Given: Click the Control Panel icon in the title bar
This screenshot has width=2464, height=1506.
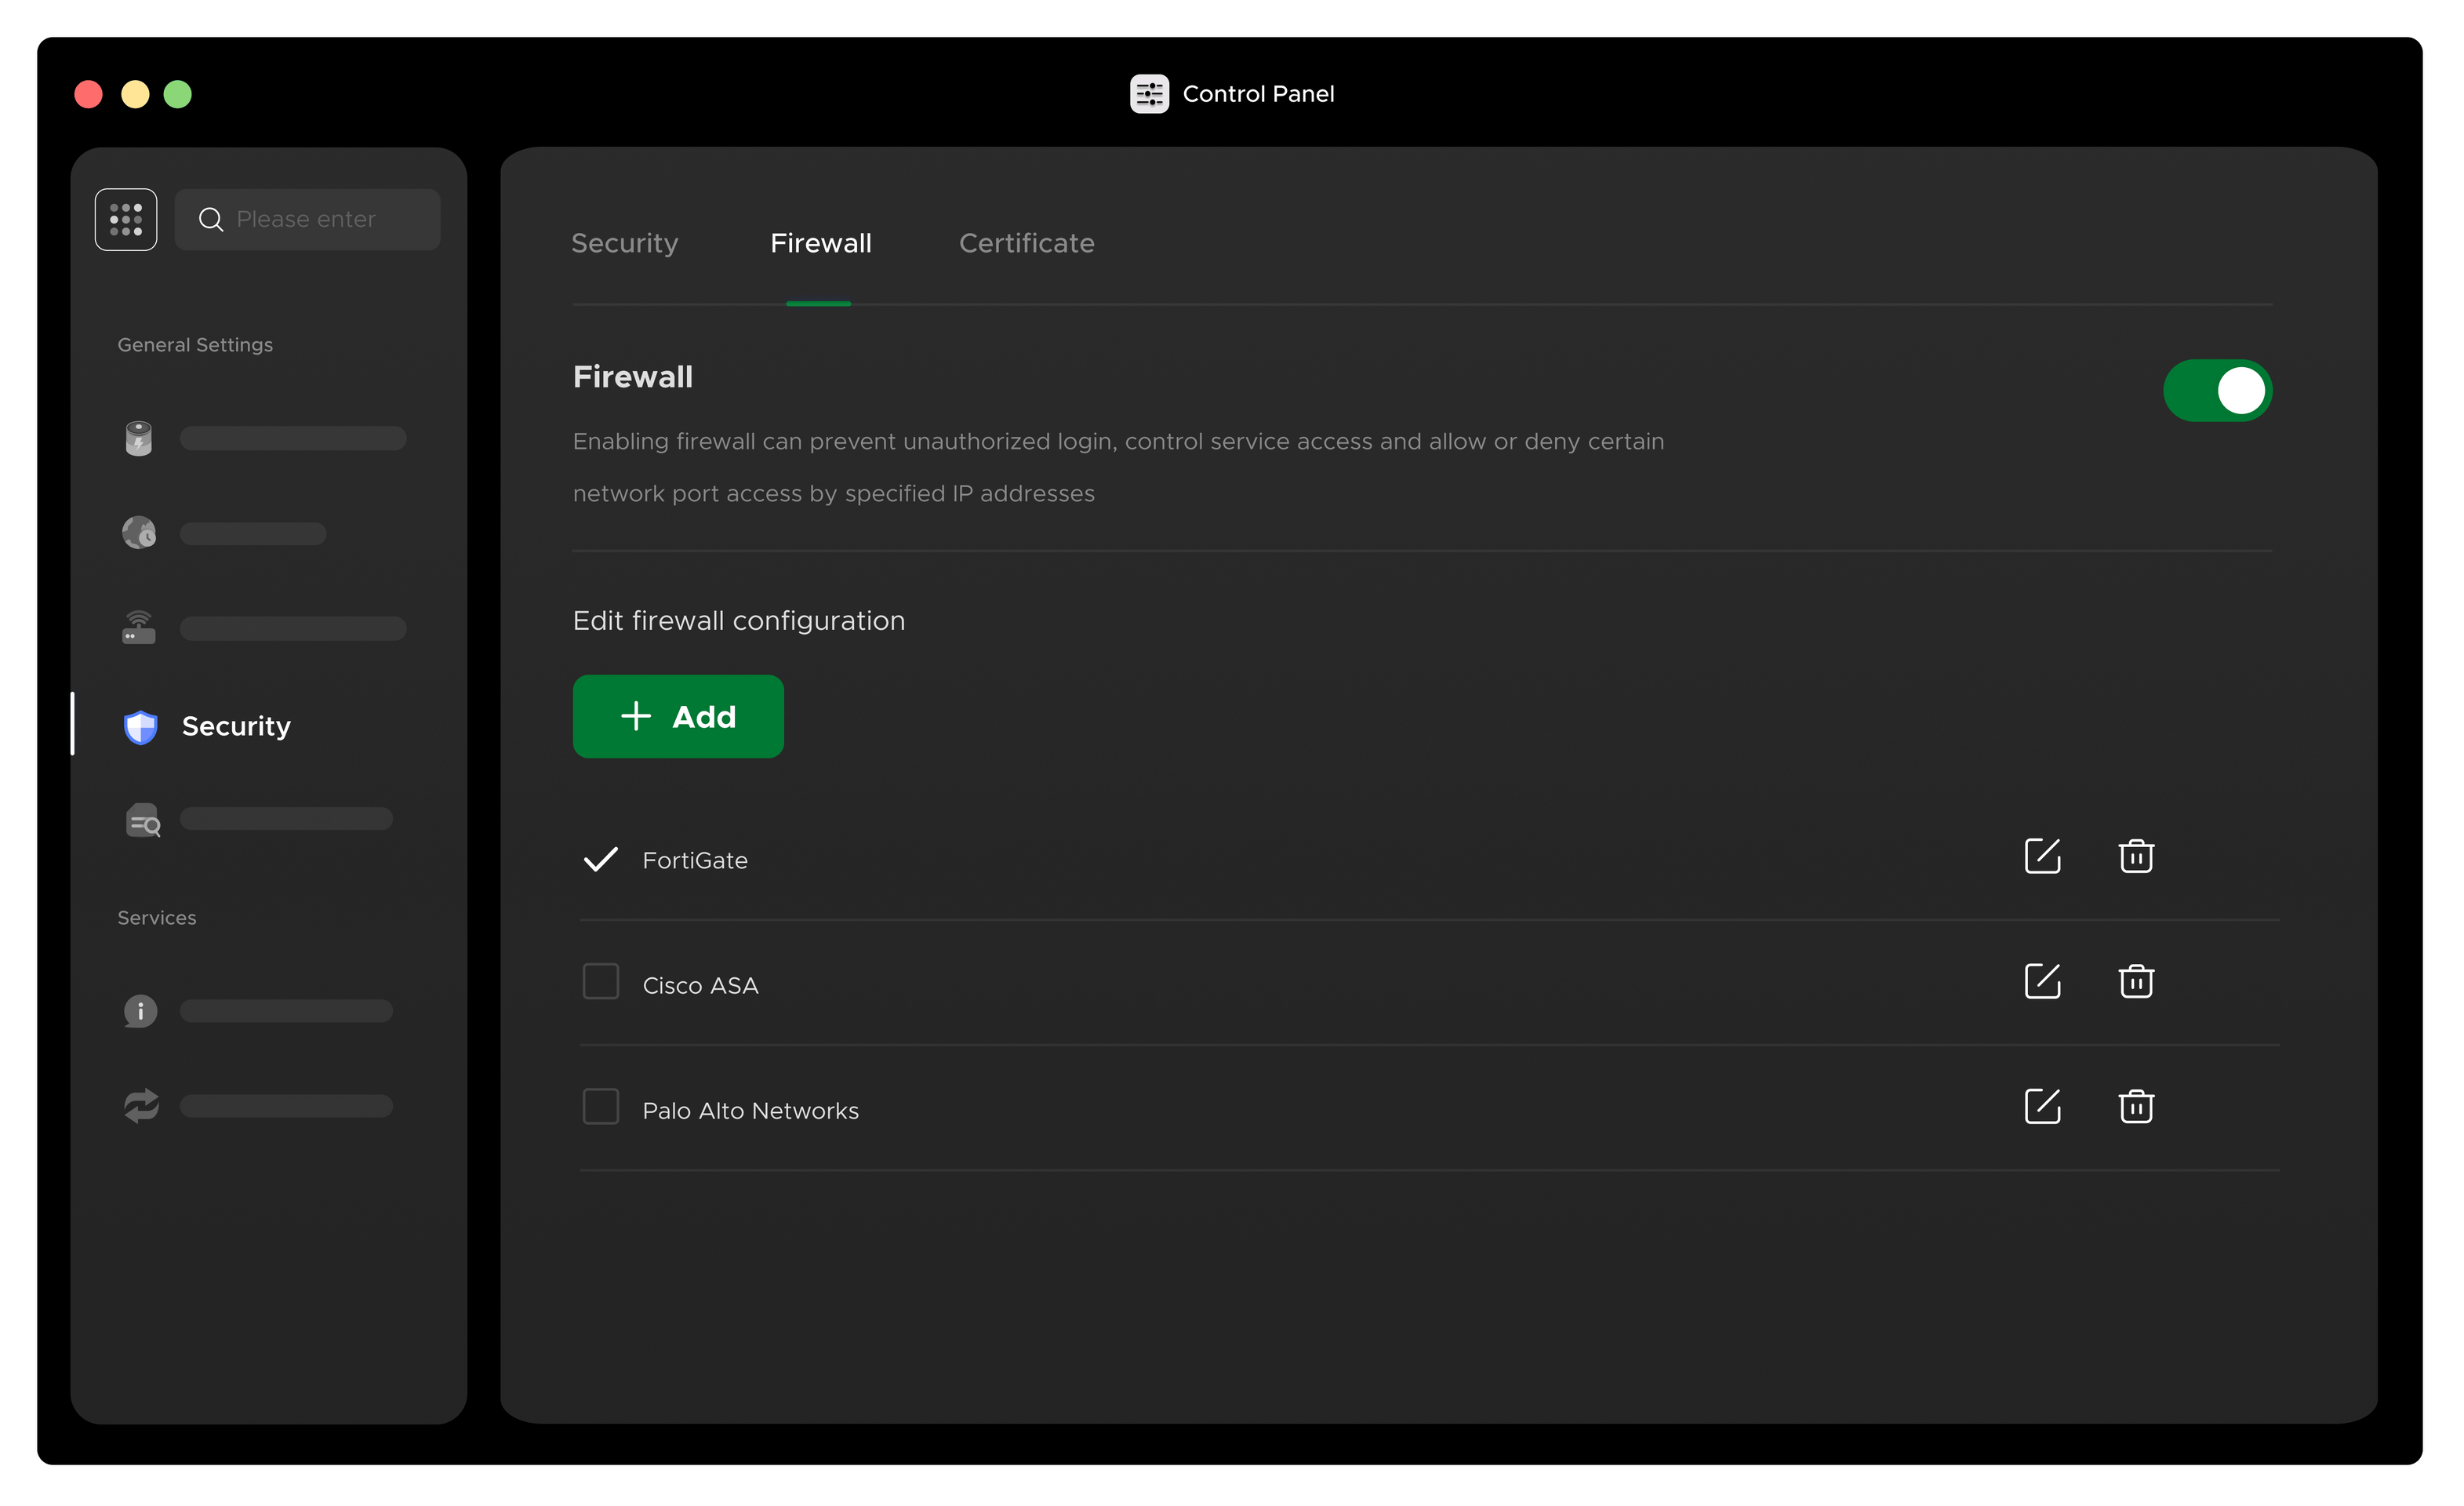Looking at the screenshot, I should [1149, 93].
